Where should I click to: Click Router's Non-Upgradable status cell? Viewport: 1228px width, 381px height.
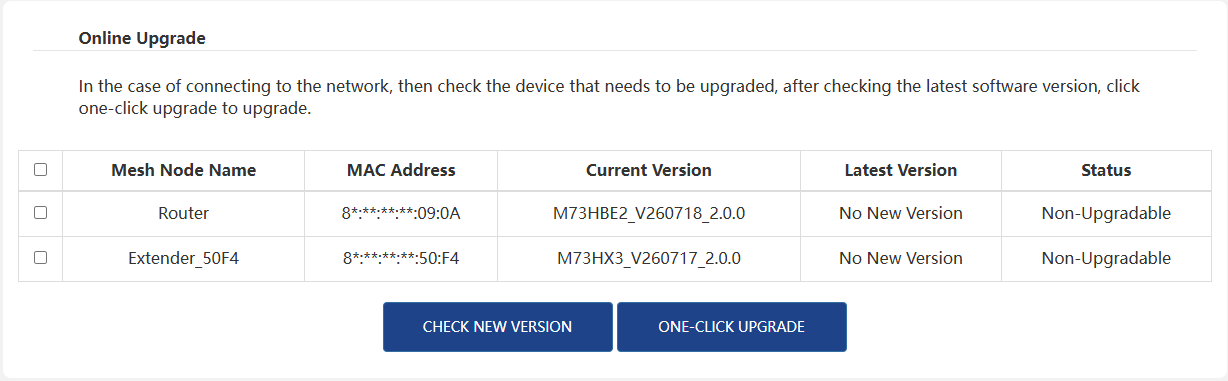pos(1106,213)
